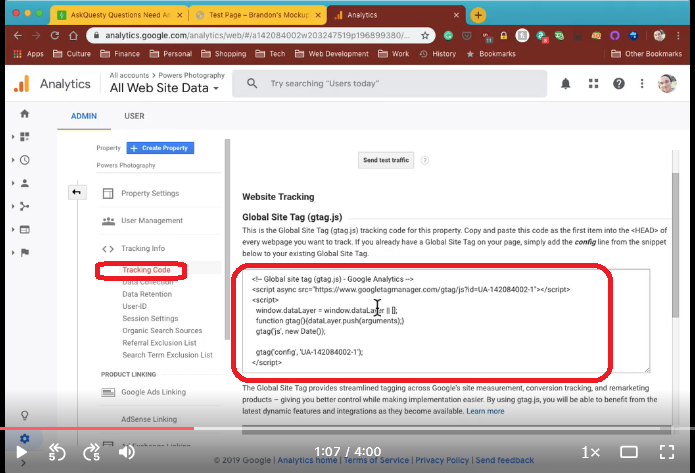
Task: Open the Learn more link
Action: (x=485, y=411)
